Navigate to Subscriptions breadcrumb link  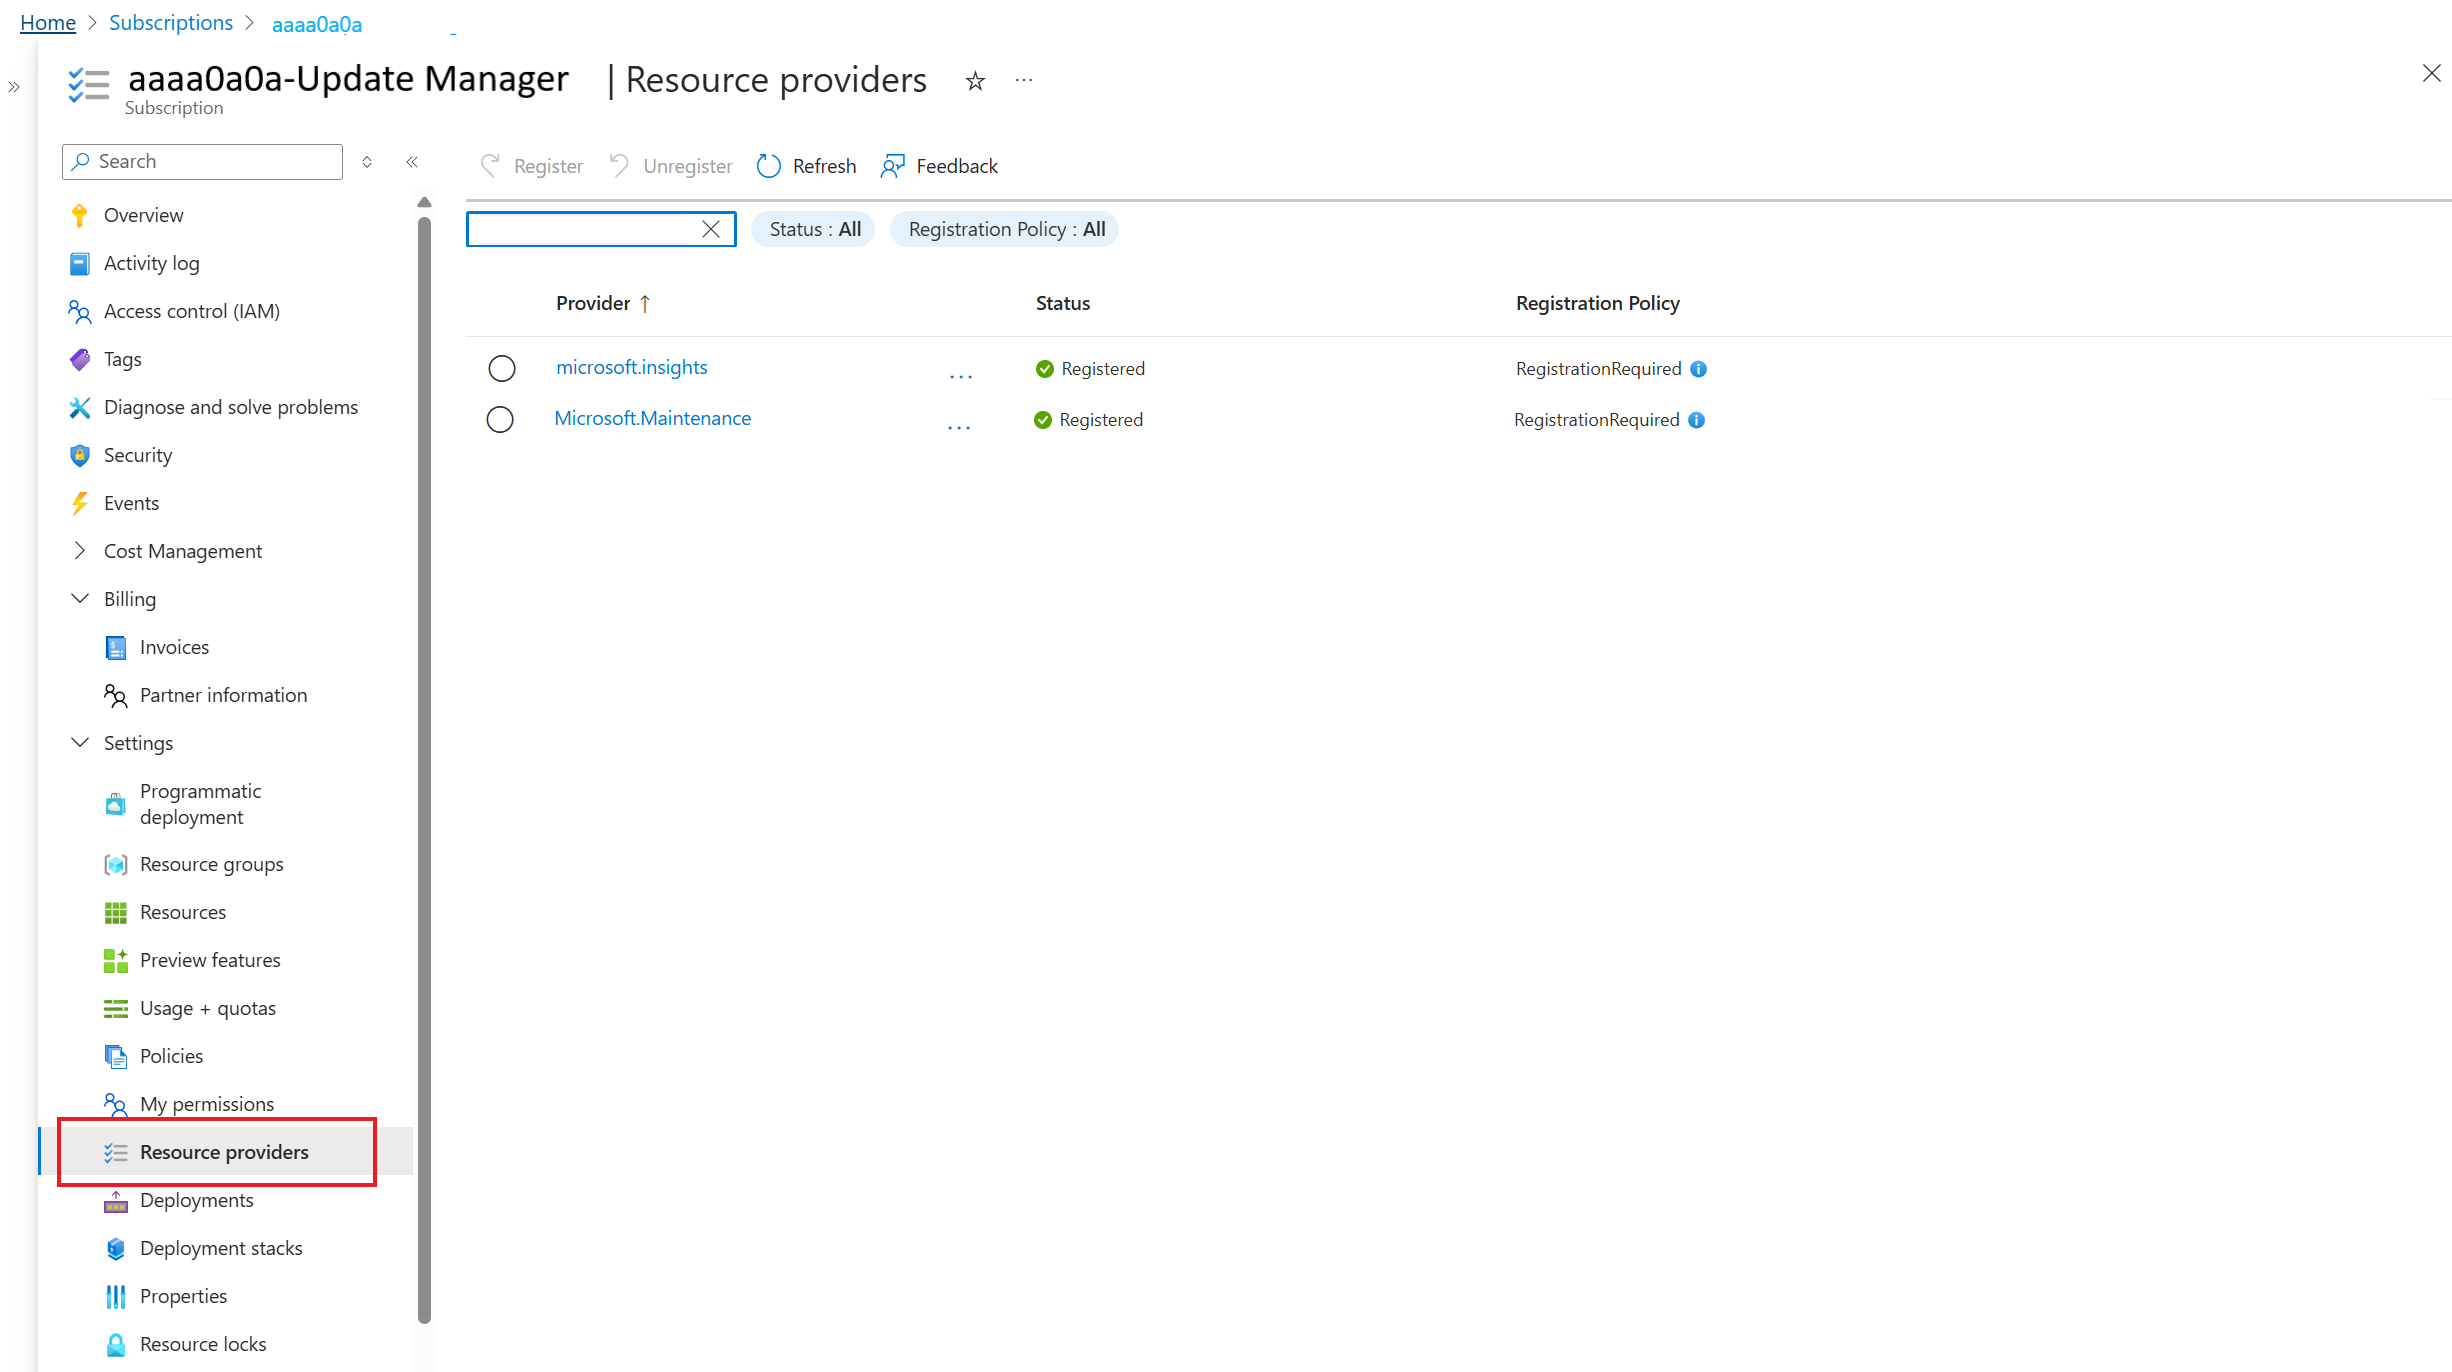click(x=170, y=23)
